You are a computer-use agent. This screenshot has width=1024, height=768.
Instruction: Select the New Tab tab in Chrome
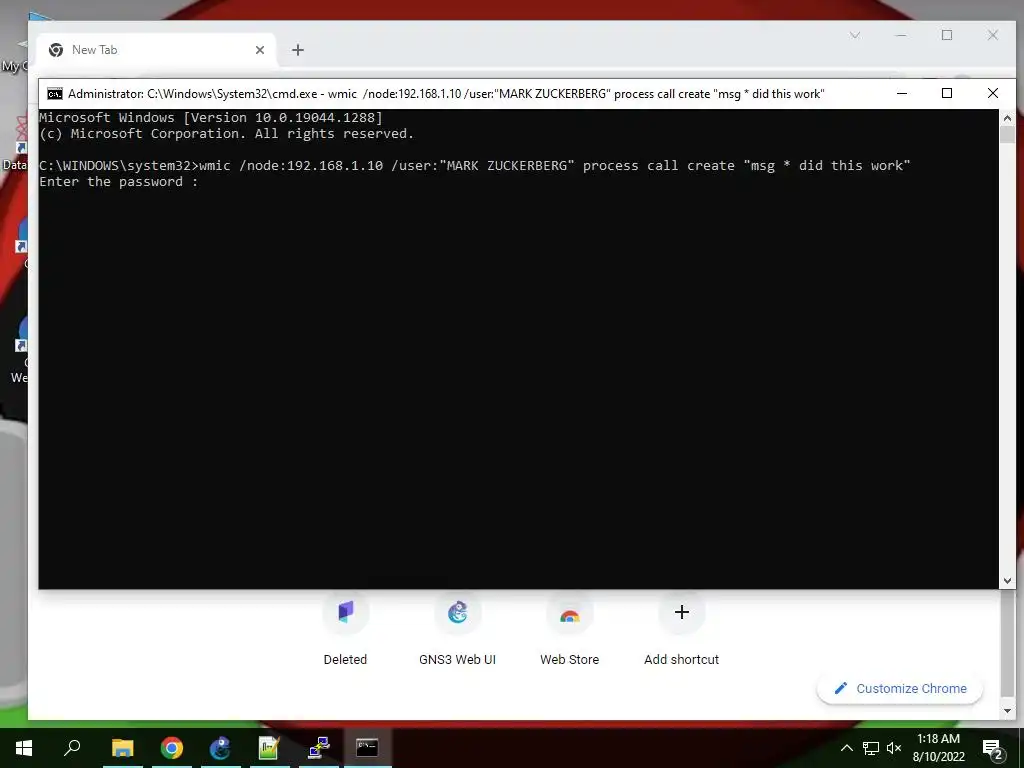157,50
